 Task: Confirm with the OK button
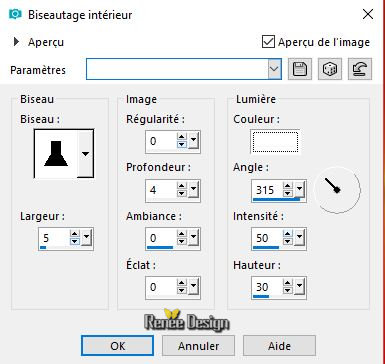117,346
